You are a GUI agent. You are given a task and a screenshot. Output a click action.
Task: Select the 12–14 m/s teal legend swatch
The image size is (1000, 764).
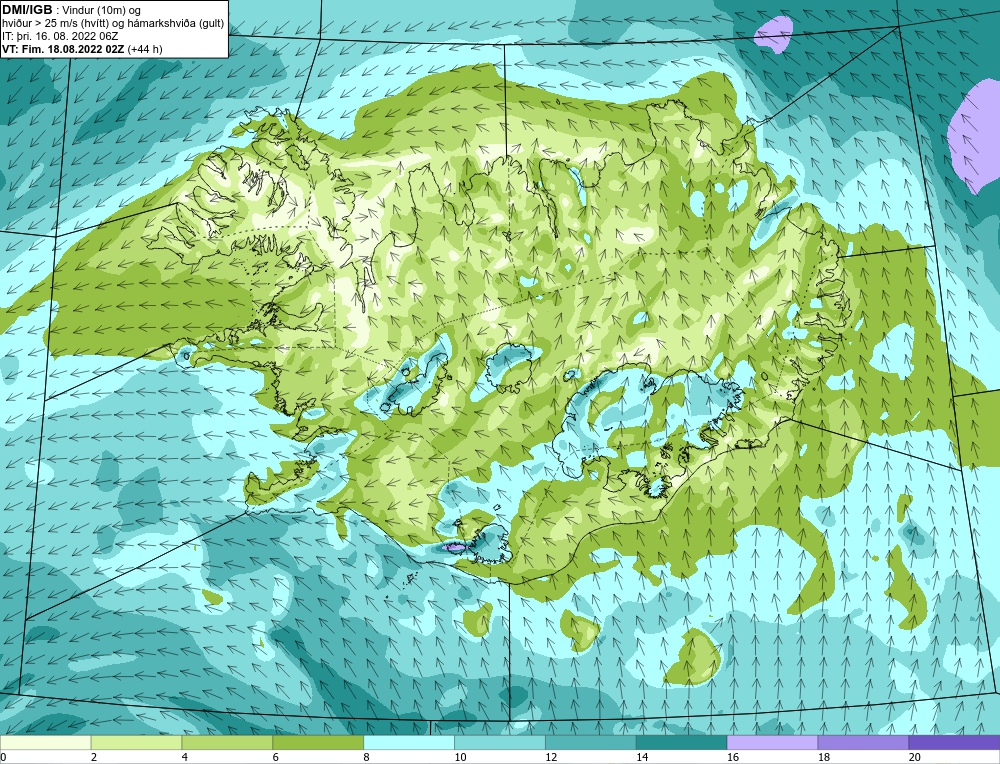pos(591,742)
